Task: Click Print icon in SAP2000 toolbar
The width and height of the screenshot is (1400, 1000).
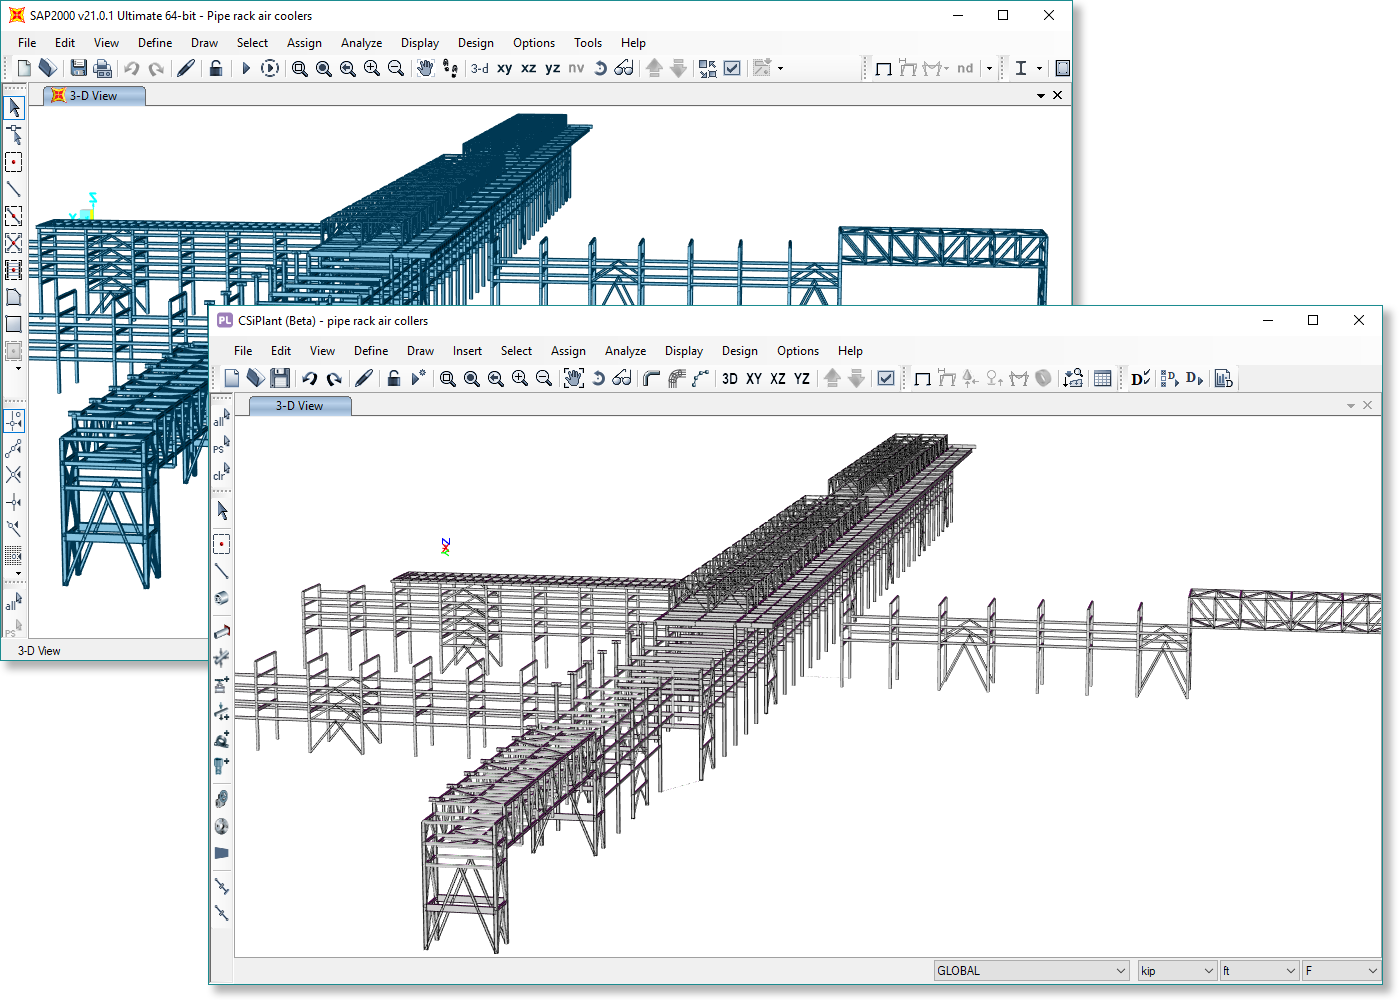Action: (102, 68)
